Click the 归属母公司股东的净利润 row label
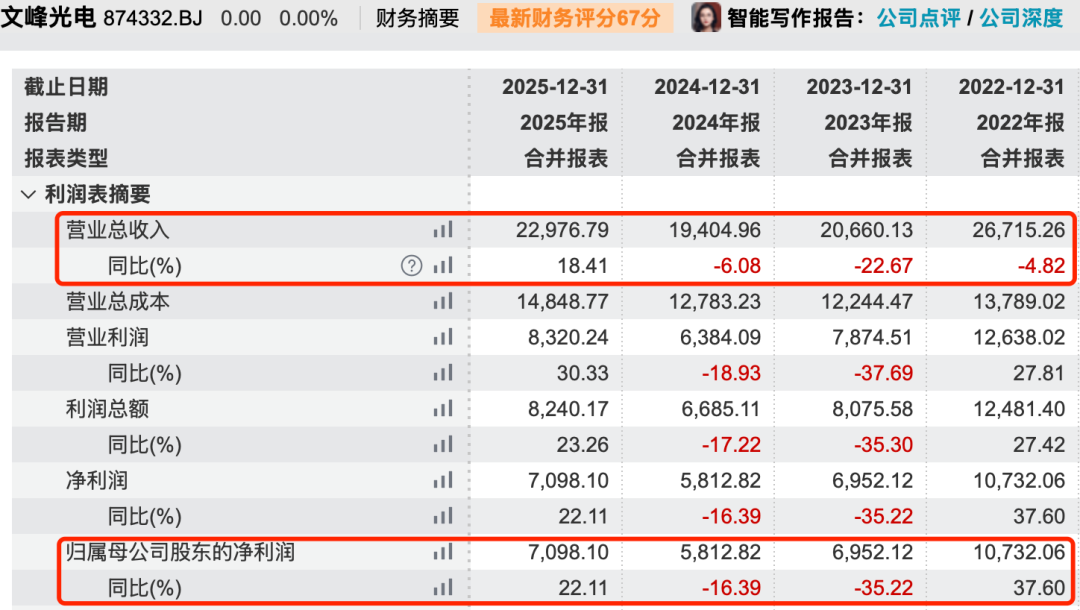1080x610 pixels. click(x=180, y=552)
